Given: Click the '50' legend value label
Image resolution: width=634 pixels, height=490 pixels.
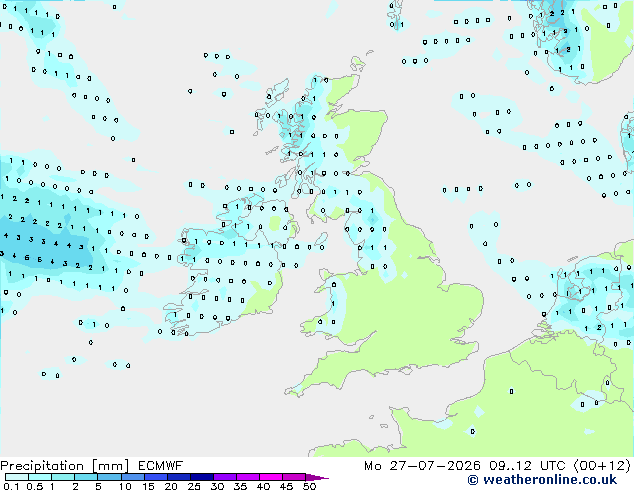Looking at the screenshot, I should [309, 486].
